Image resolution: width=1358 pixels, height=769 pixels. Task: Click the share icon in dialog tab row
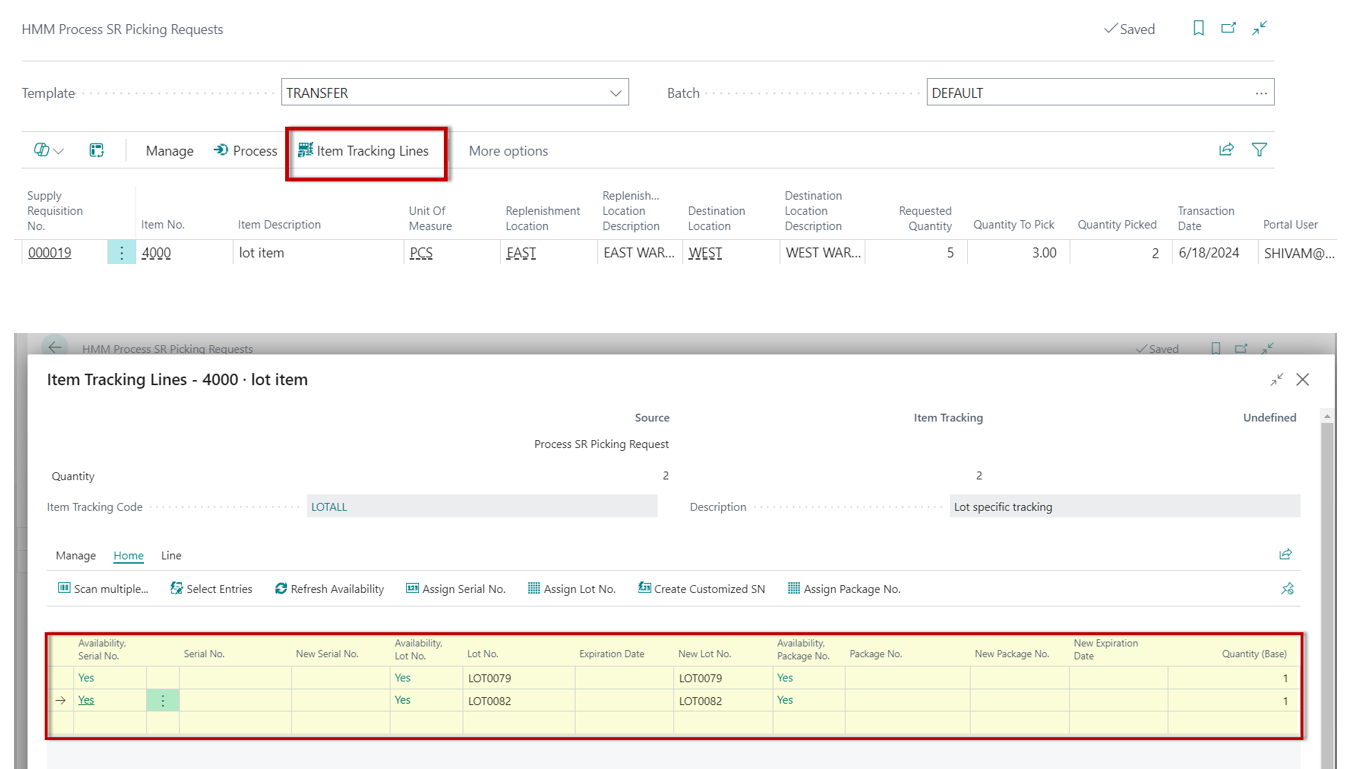[x=1286, y=554]
